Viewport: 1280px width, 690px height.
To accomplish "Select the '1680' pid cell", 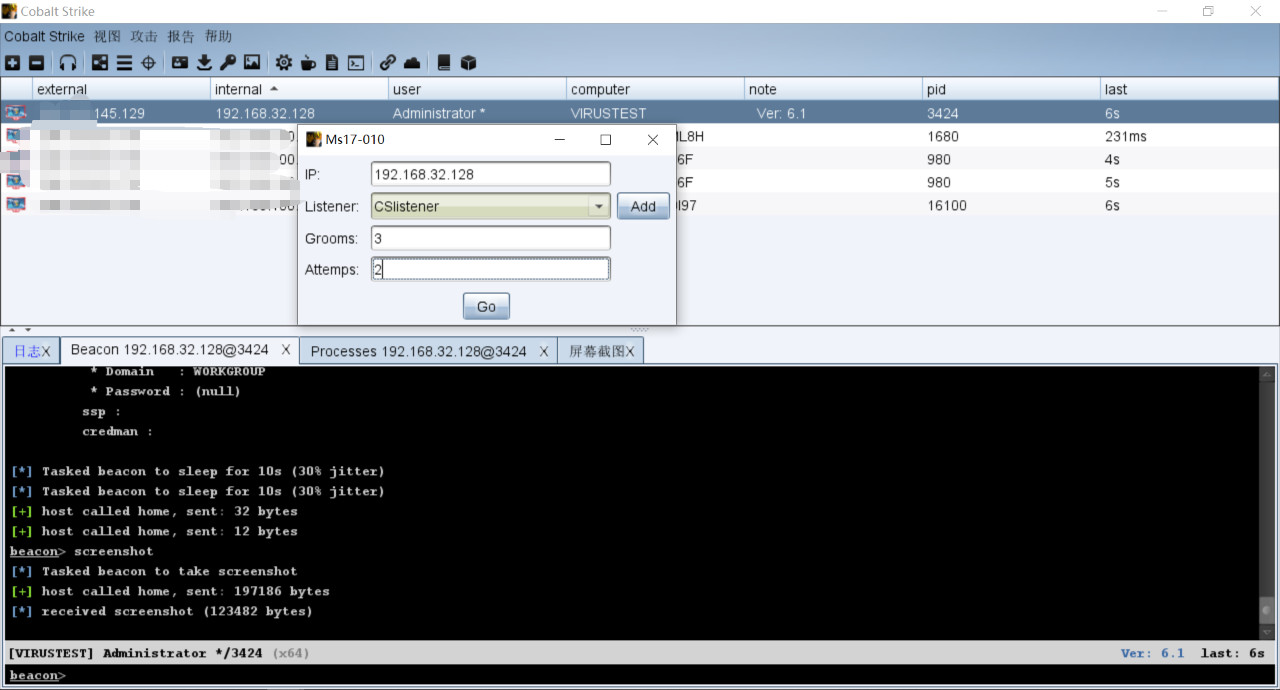I will click(943, 136).
